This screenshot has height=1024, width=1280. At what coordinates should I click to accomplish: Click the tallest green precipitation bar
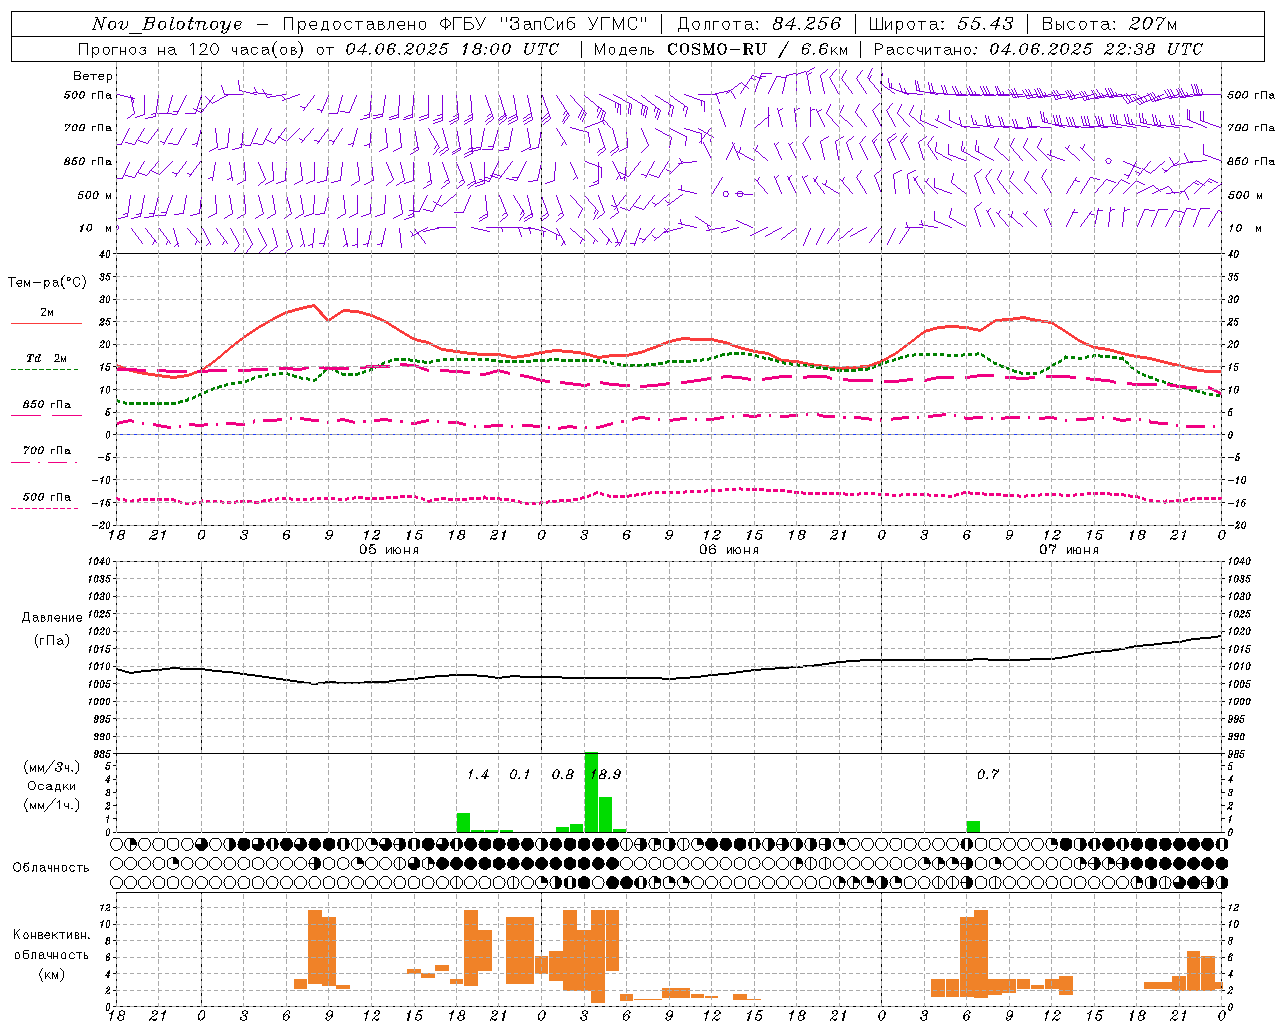pyautogui.click(x=591, y=792)
